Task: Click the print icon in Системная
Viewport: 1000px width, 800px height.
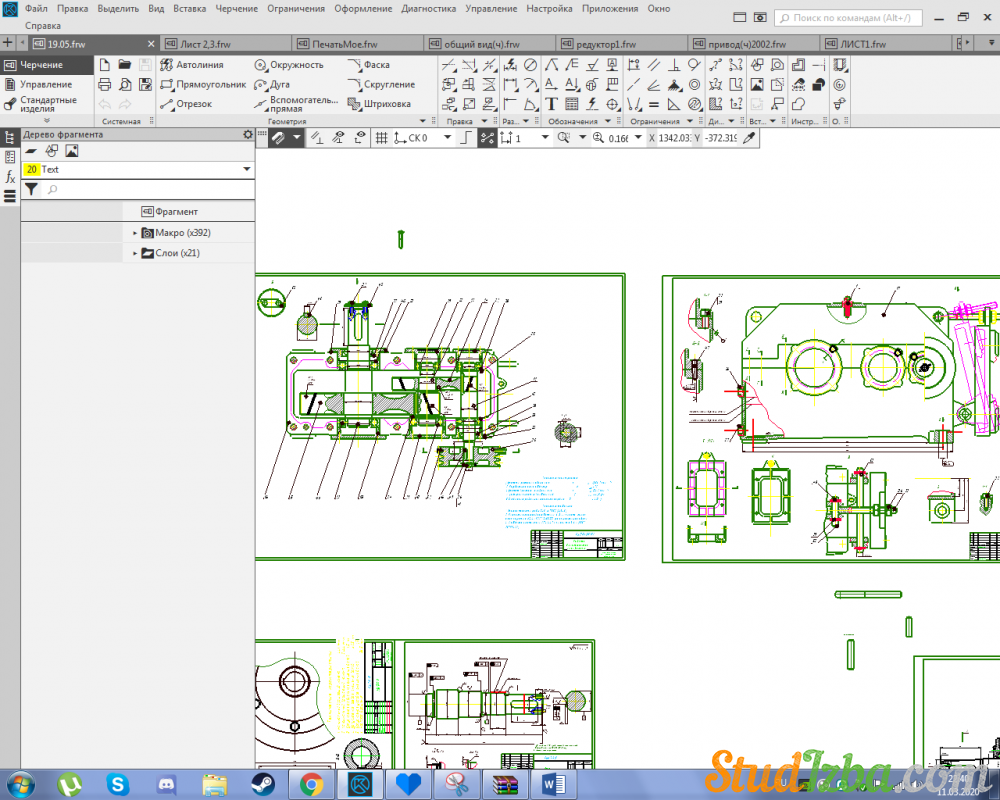Action: (105, 84)
